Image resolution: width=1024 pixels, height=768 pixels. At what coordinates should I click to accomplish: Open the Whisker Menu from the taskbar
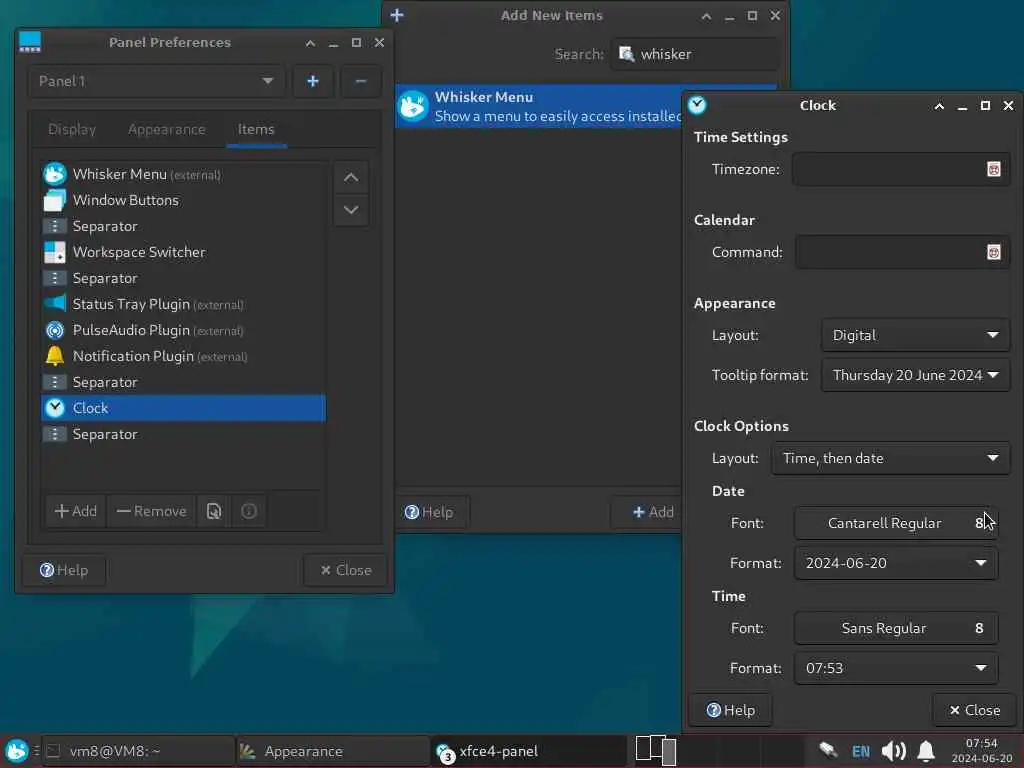[17, 751]
